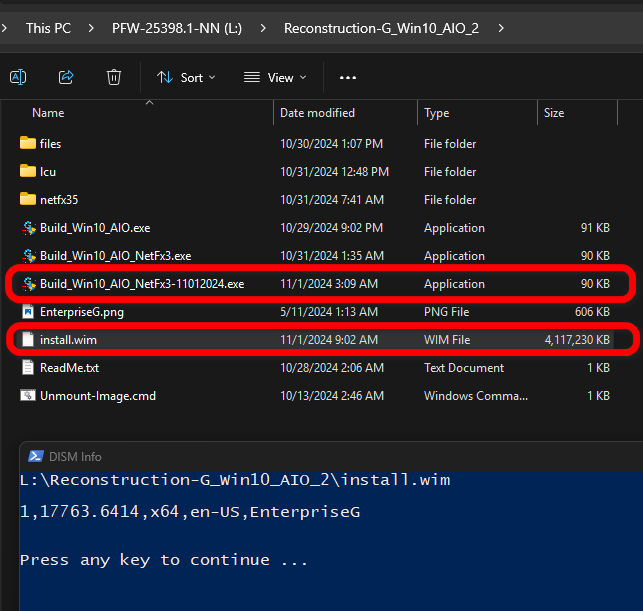Open the View dropdown

[x=275, y=78]
